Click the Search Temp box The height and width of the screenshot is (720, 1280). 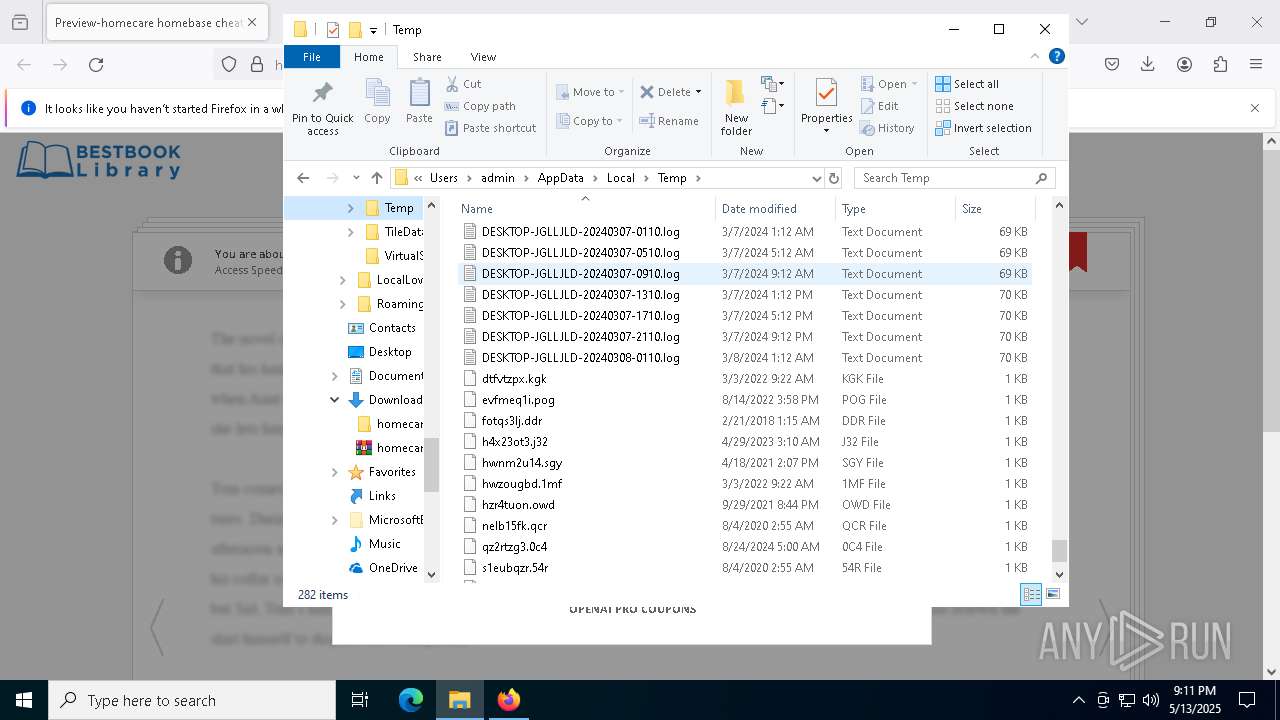954,178
